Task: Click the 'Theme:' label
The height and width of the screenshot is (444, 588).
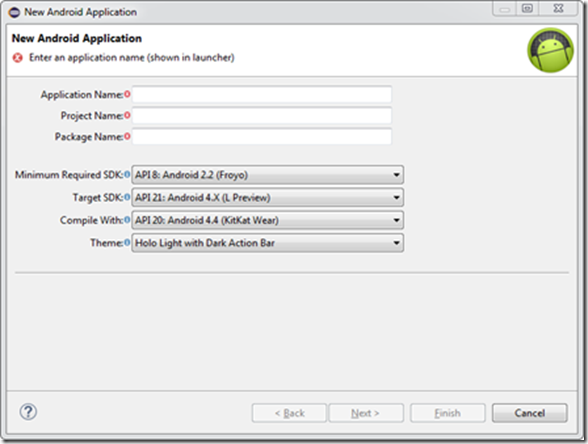Action: (x=106, y=243)
